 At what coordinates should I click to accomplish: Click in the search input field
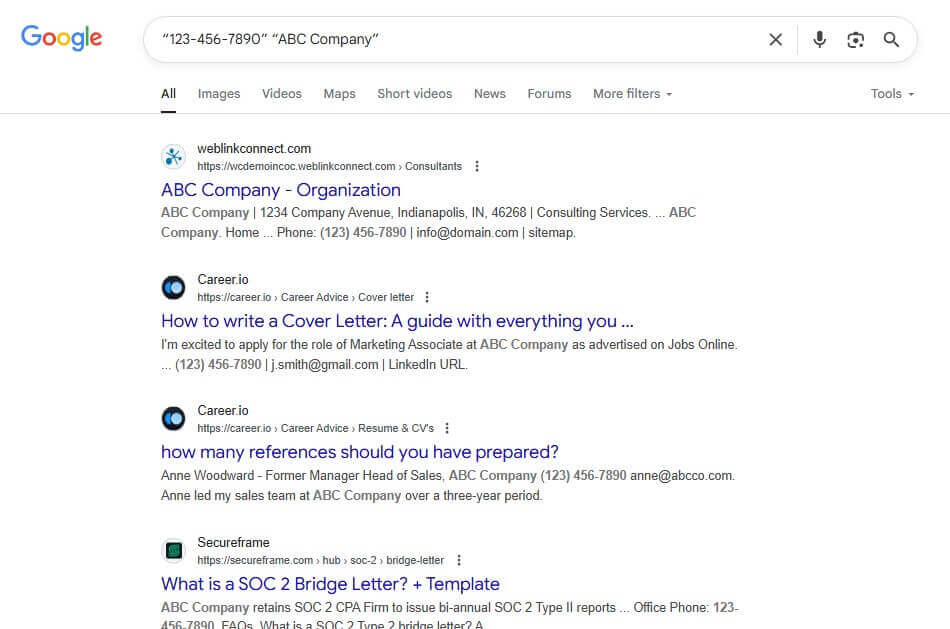454,39
